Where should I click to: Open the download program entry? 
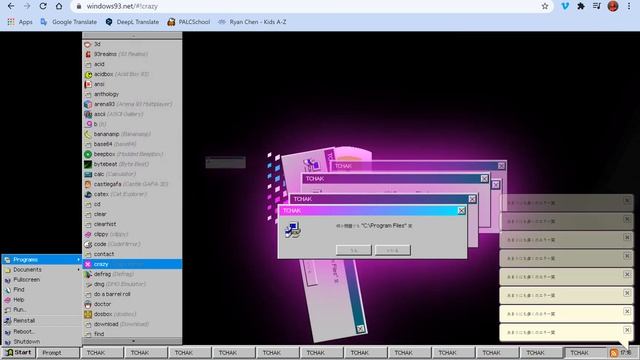pyautogui.click(x=132, y=324)
